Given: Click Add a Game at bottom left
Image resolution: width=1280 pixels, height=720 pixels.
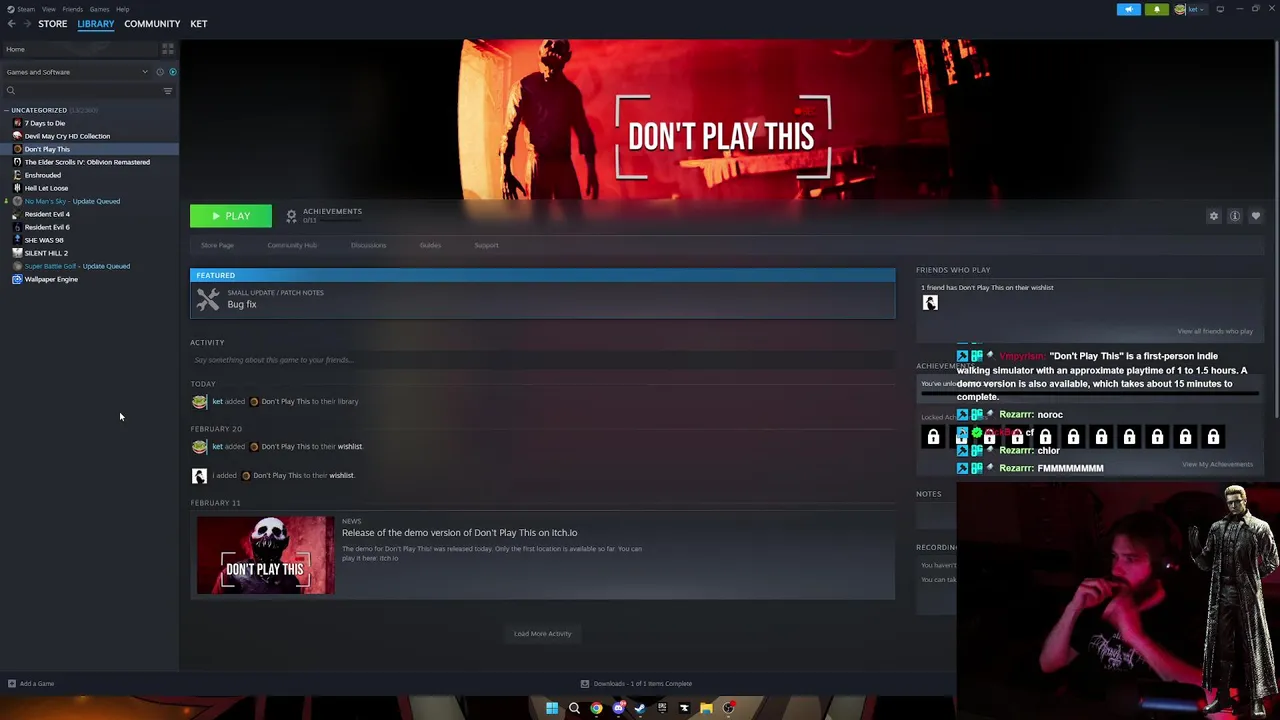Looking at the screenshot, I should pyautogui.click(x=31, y=684).
